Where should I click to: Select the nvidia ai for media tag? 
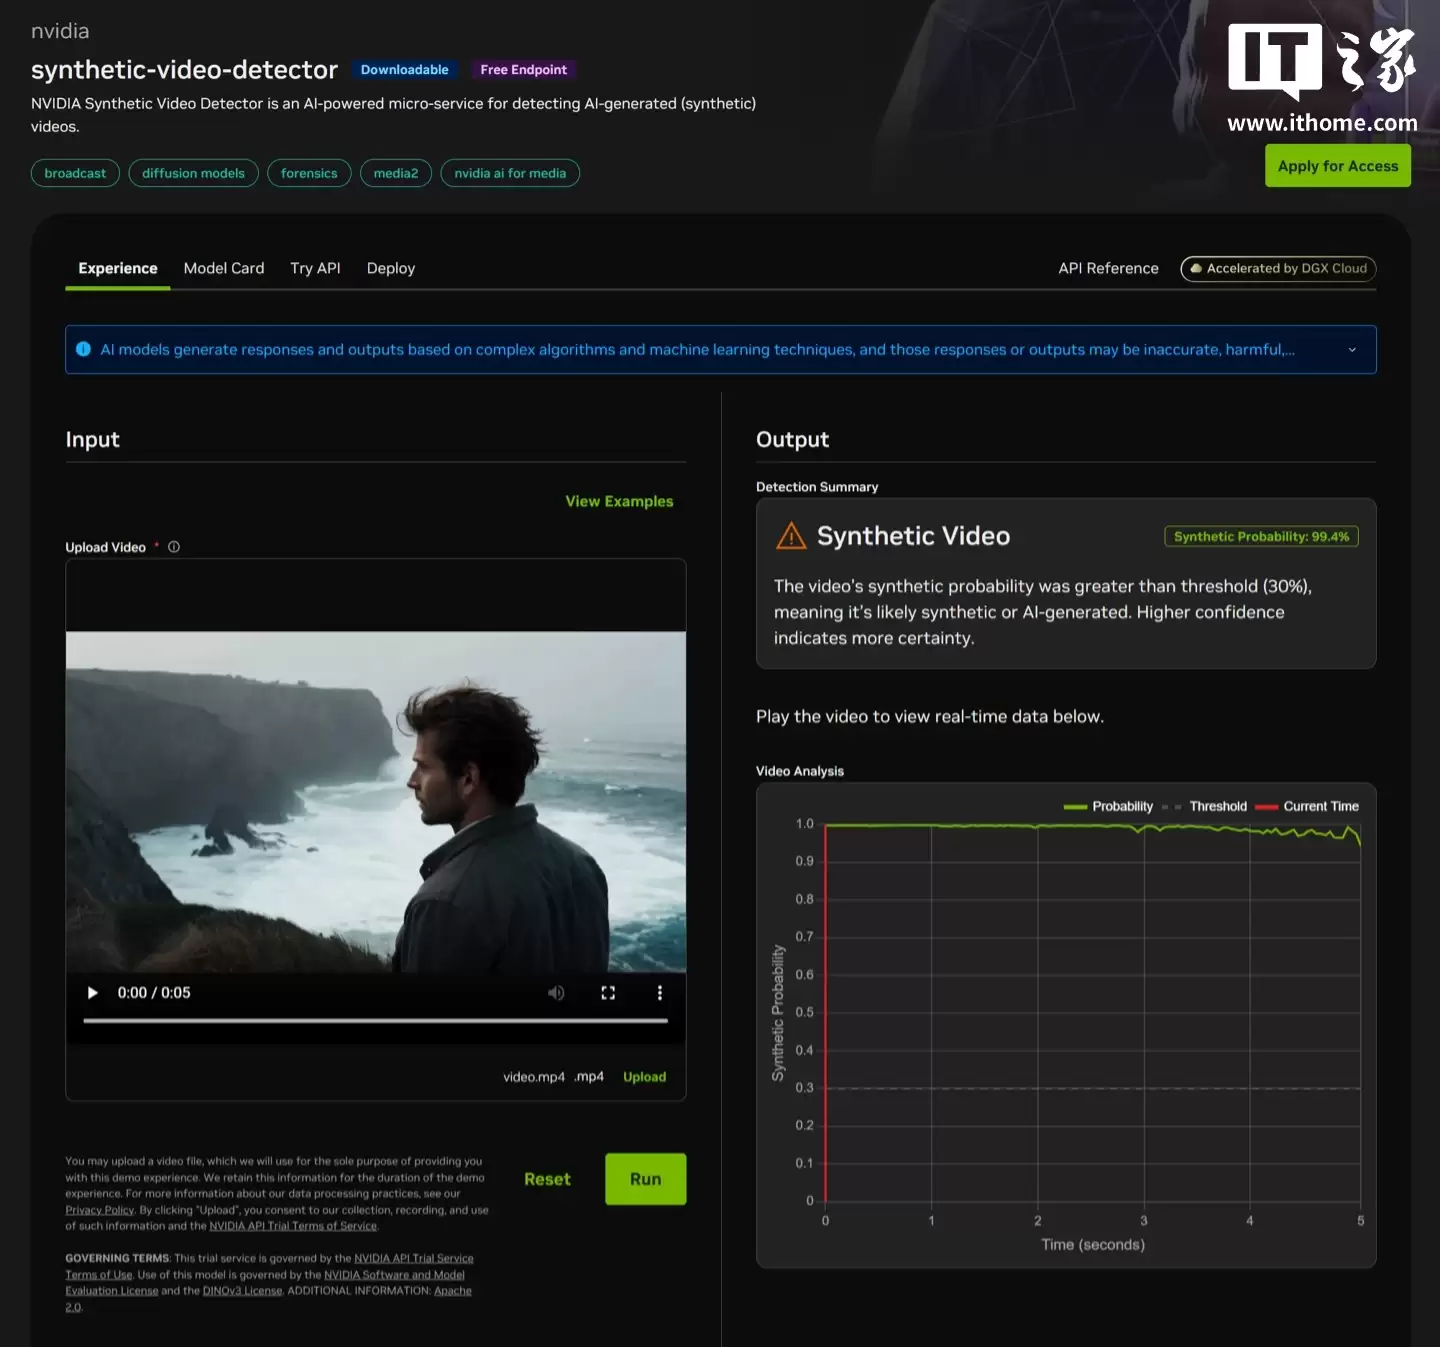click(x=510, y=173)
